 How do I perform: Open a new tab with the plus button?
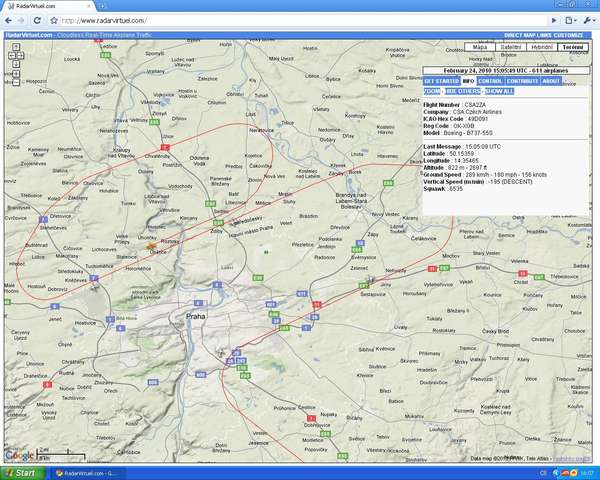pyautogui.click(x=102, y=6)
